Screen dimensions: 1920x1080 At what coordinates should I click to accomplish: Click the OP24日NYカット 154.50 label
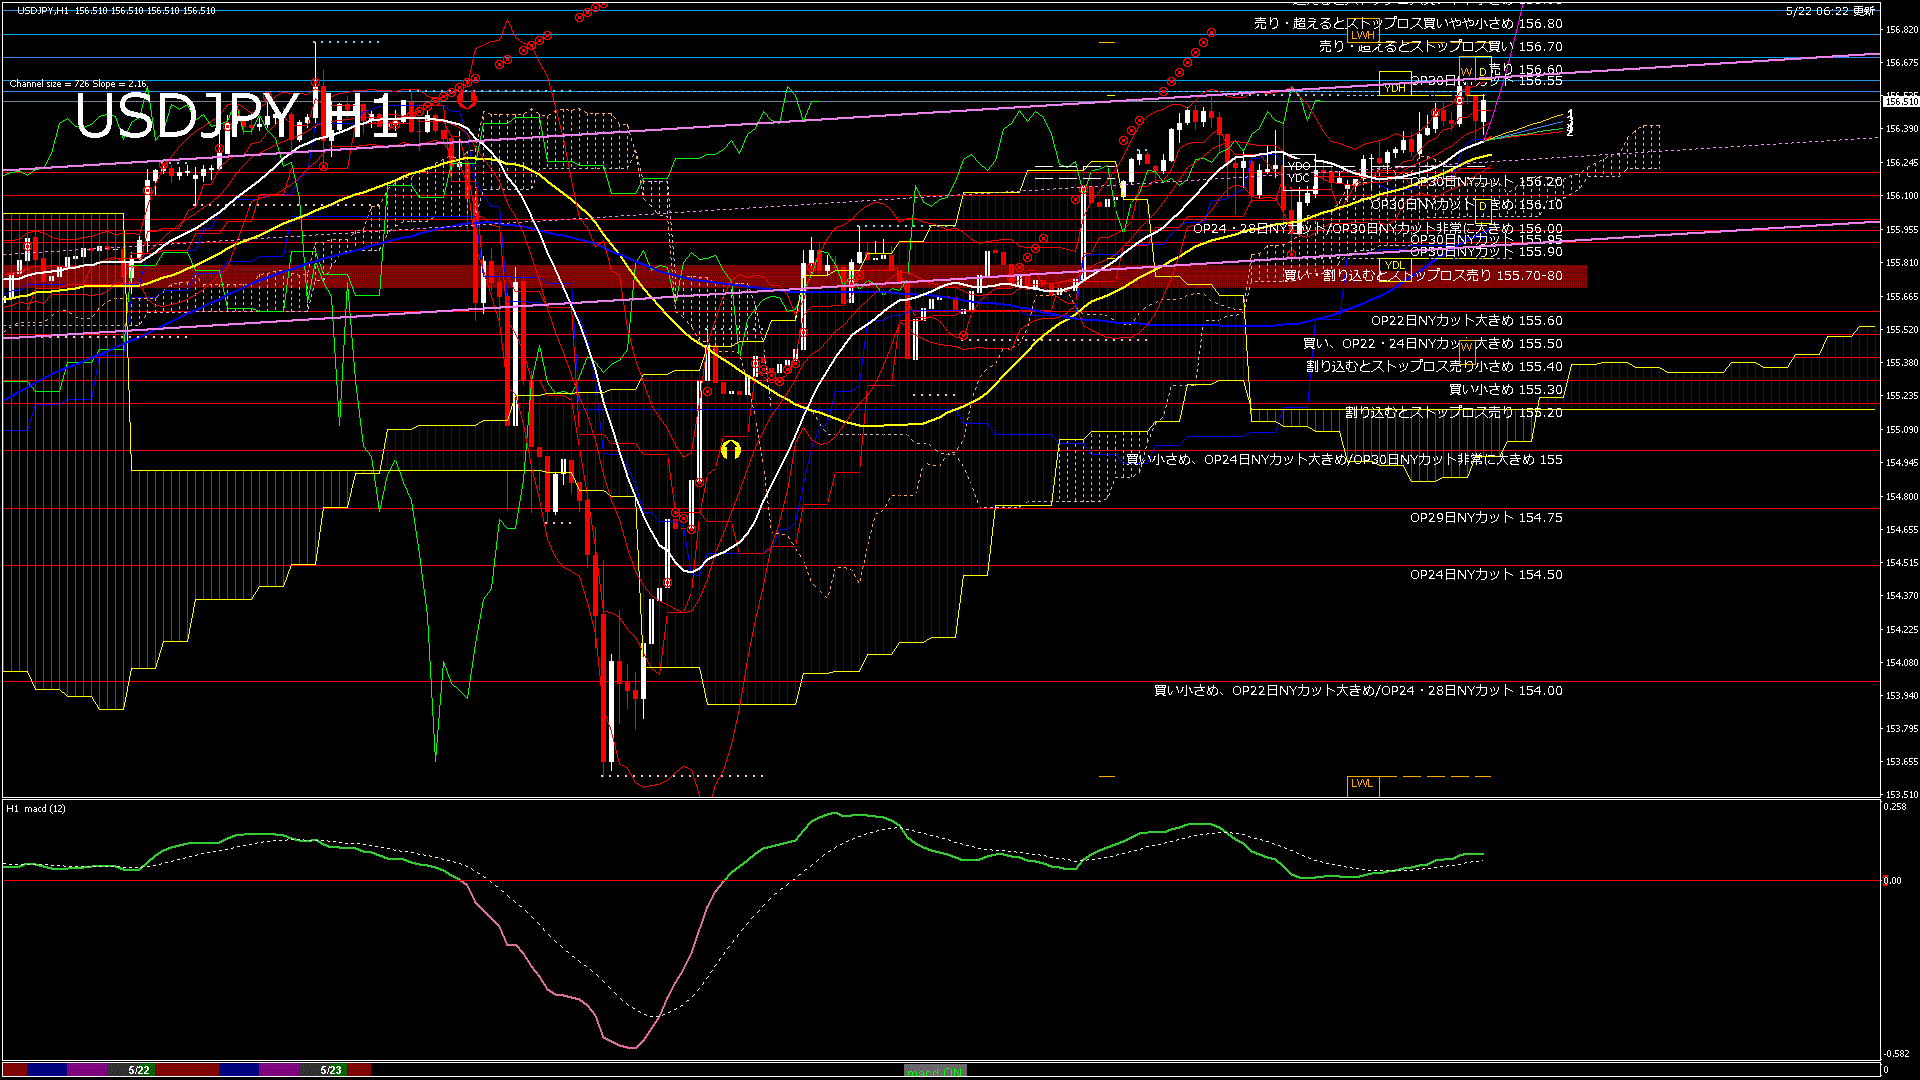(x=1485, y=575)
